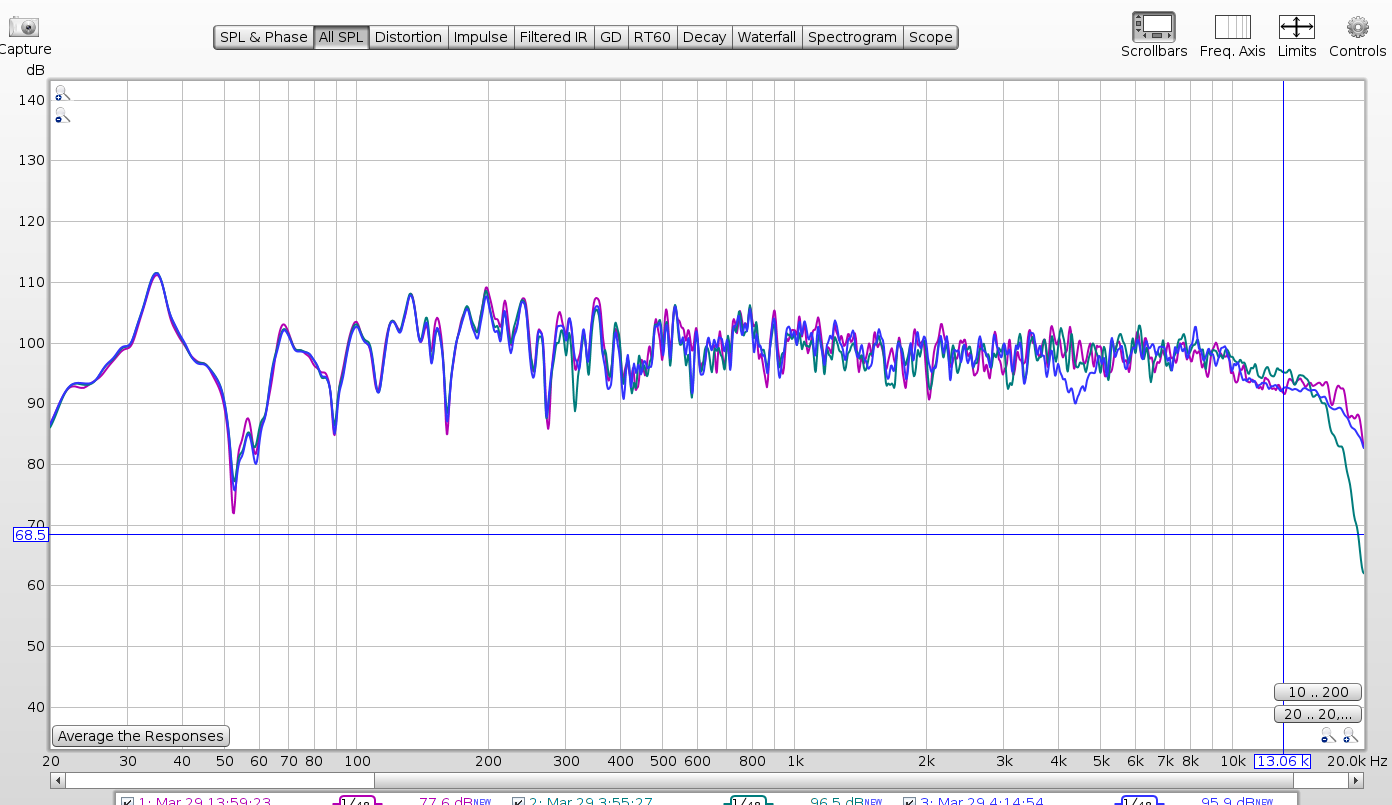Switch to the SPL & Phase tab
Screen dimensions: 1392x805
[264, 37]
